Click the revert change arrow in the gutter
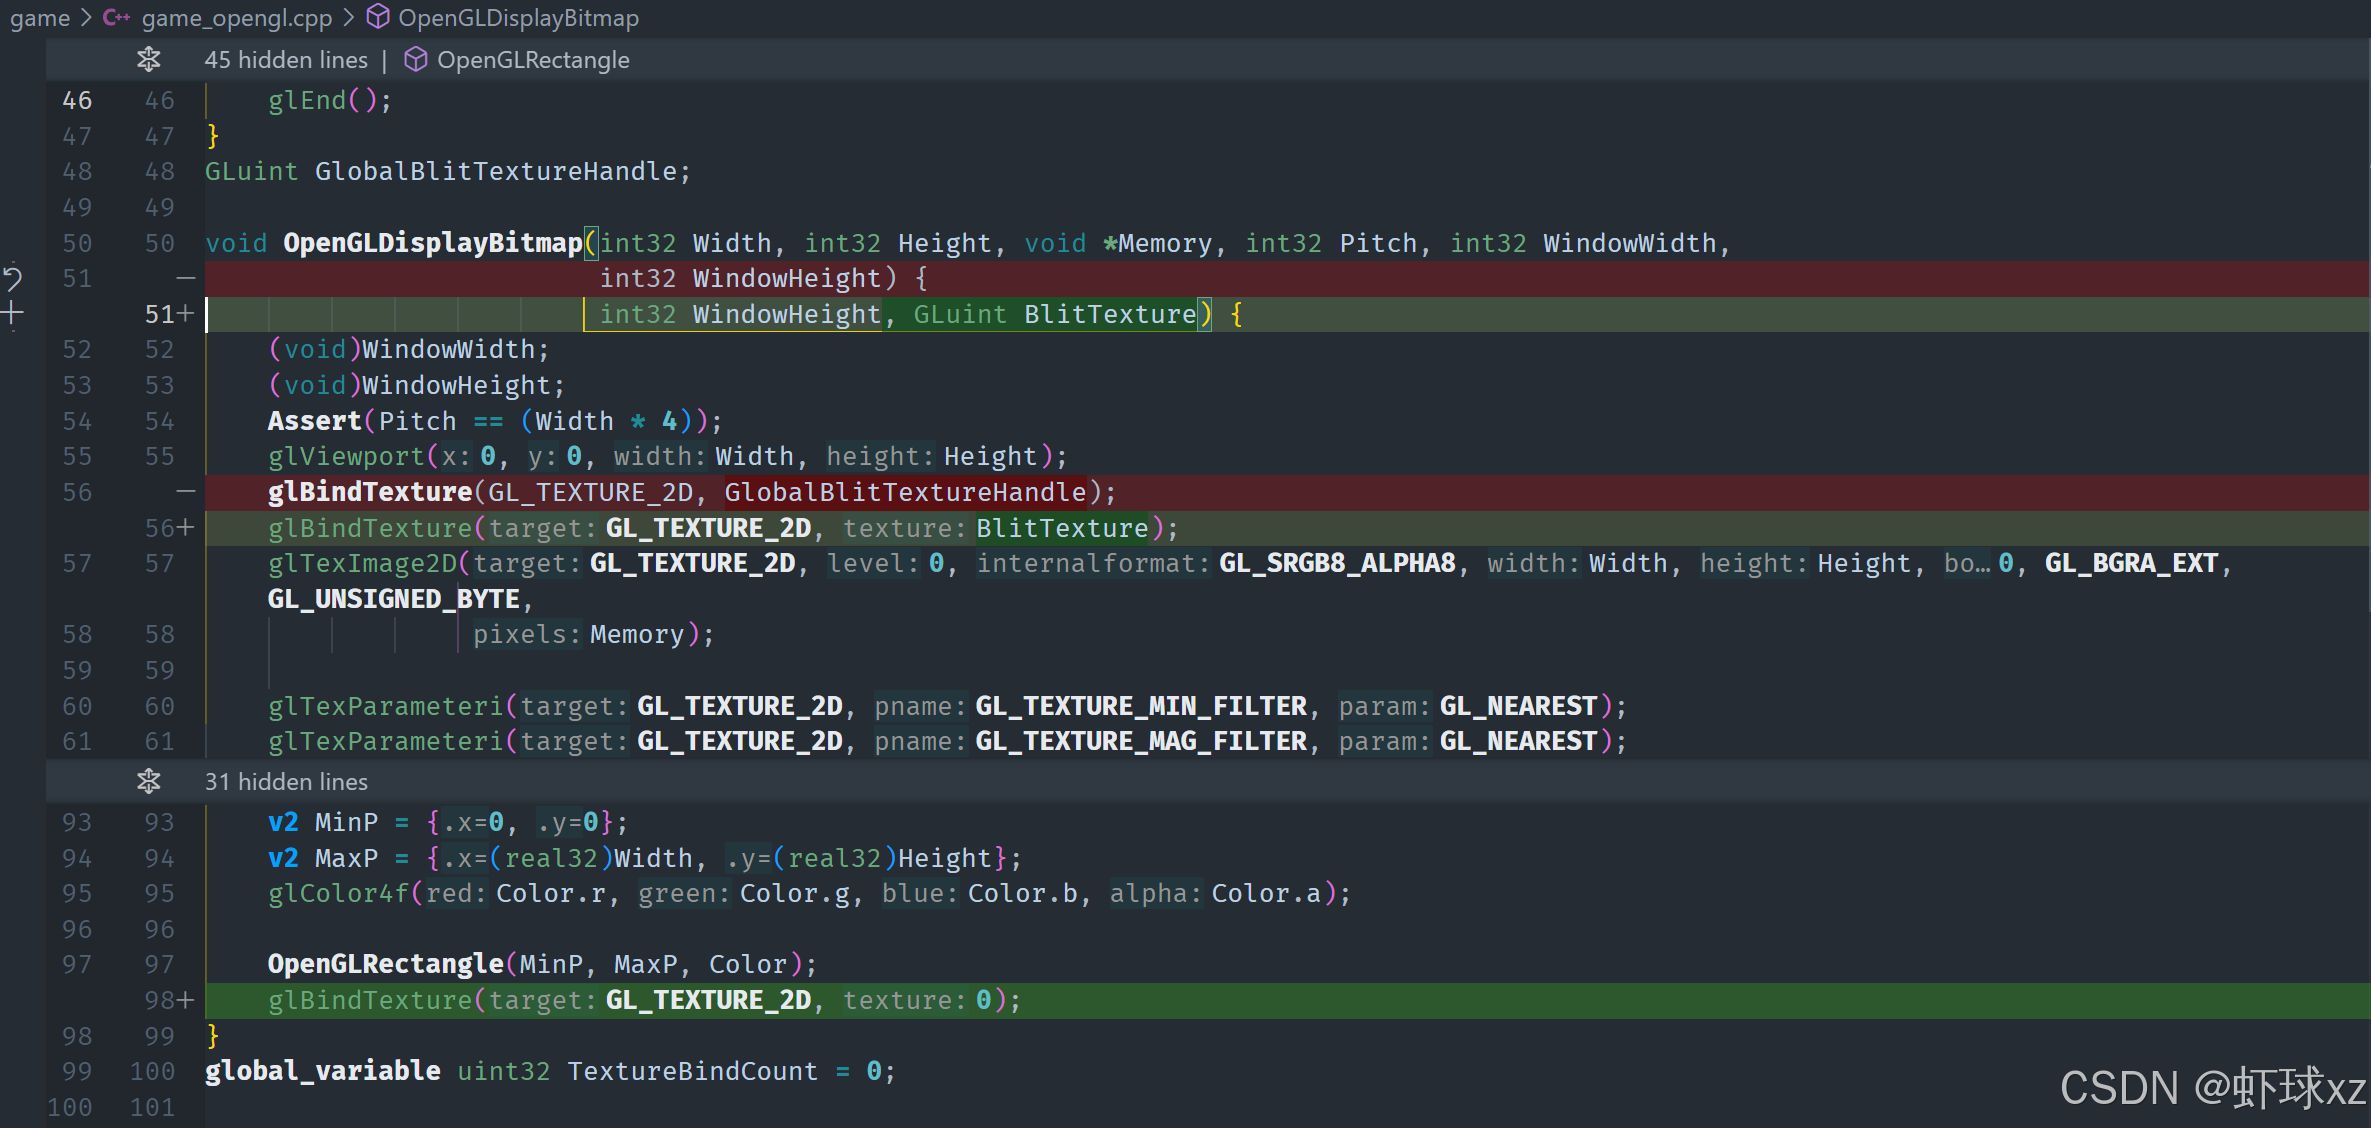The image size is (2371, 1128). click(x=12, y=278)
